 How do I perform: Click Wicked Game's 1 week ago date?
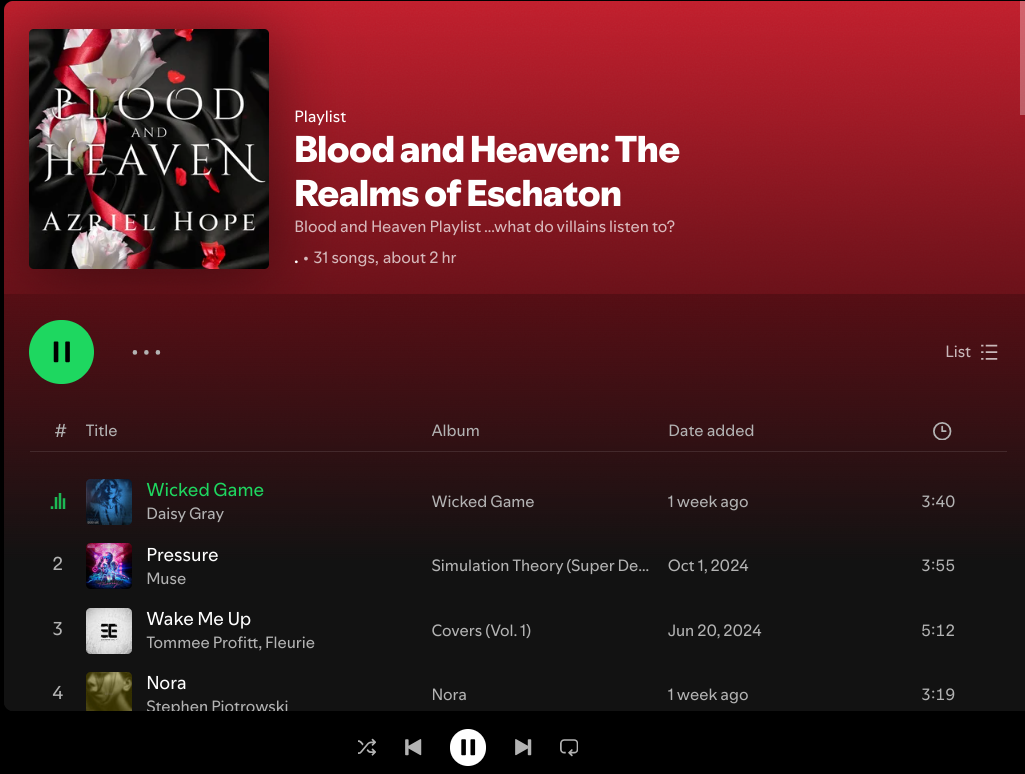tap(708, 502)
